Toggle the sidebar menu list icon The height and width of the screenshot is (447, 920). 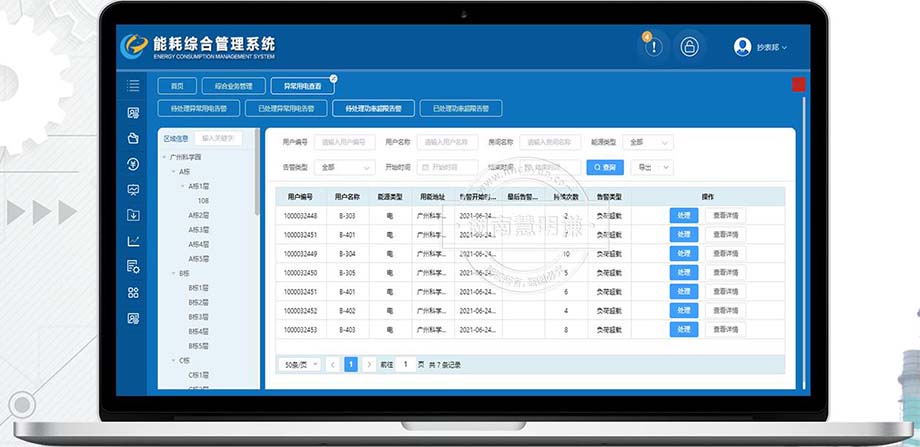pyautogui.click(x=133, y=86)
